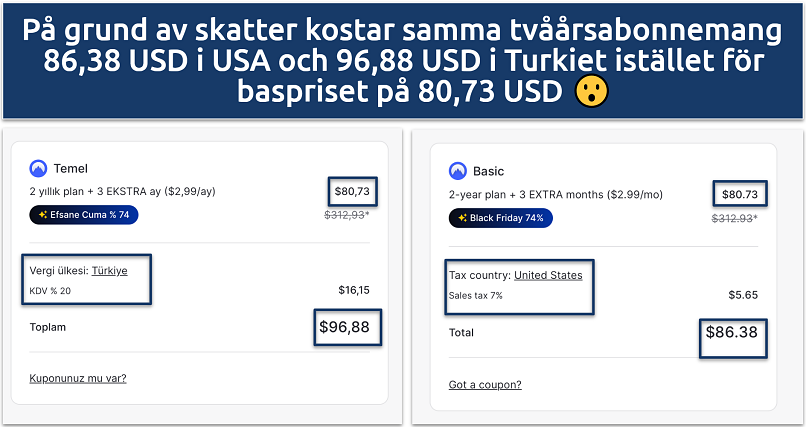Click the sparkle icon in Black Friday badge

tap(463, 217)
